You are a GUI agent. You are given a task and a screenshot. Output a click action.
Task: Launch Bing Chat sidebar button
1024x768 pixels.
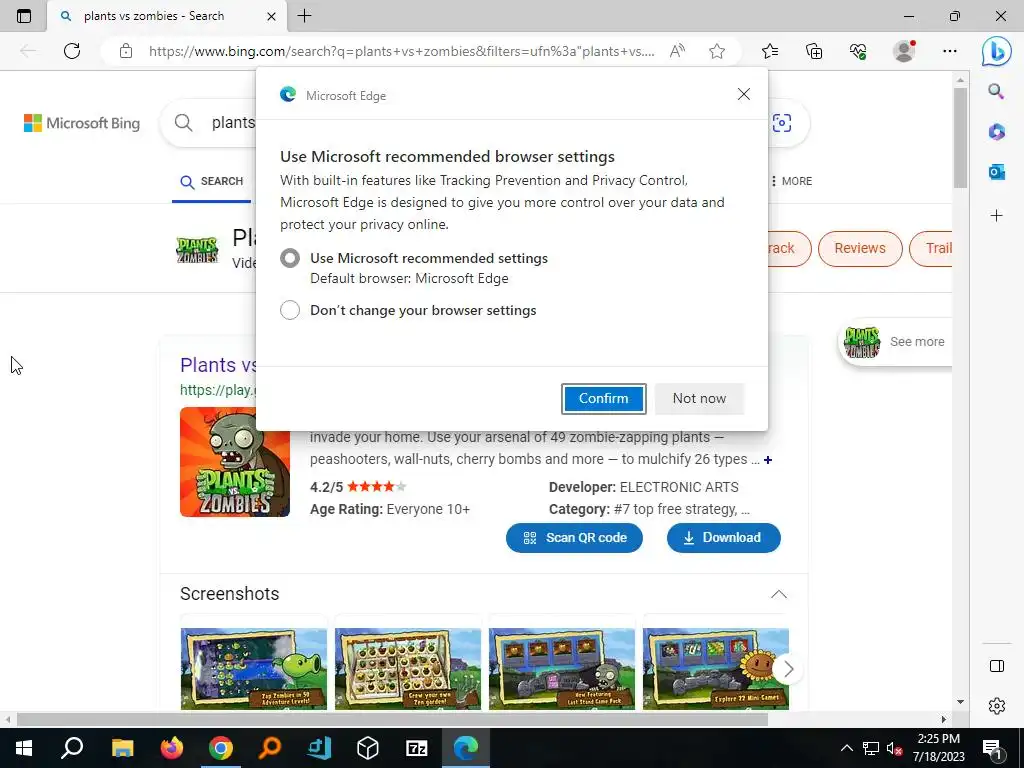pos(997,51)
